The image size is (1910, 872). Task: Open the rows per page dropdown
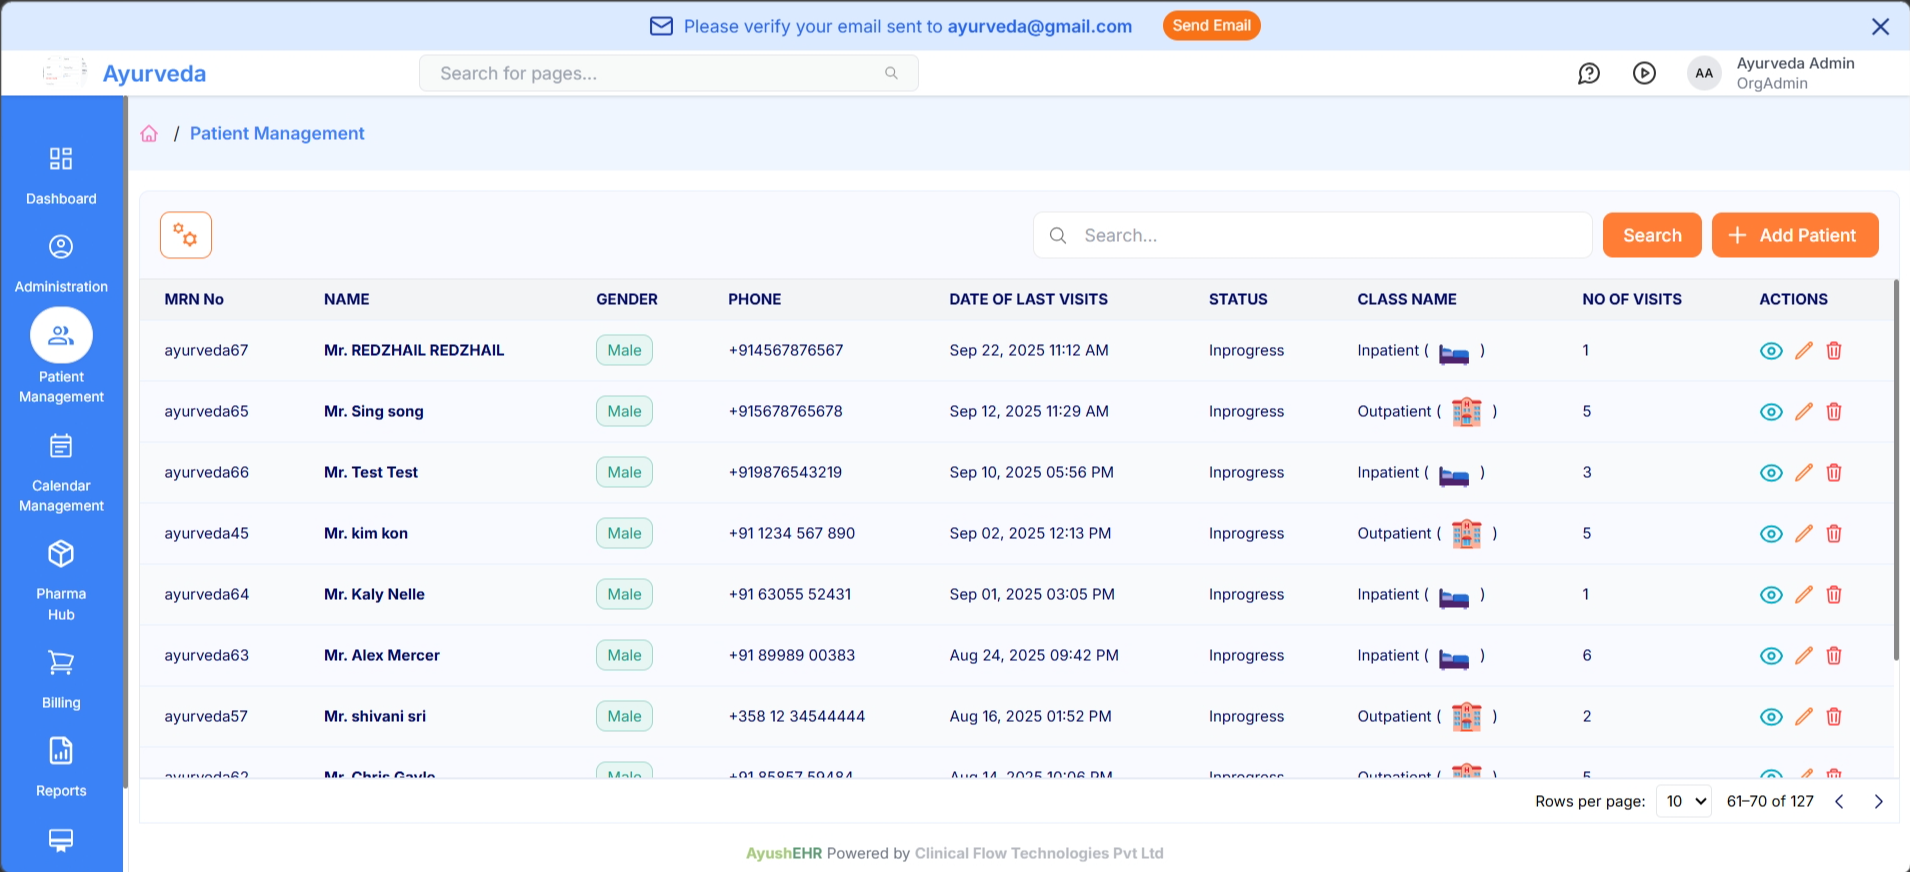pos(1684,801)
